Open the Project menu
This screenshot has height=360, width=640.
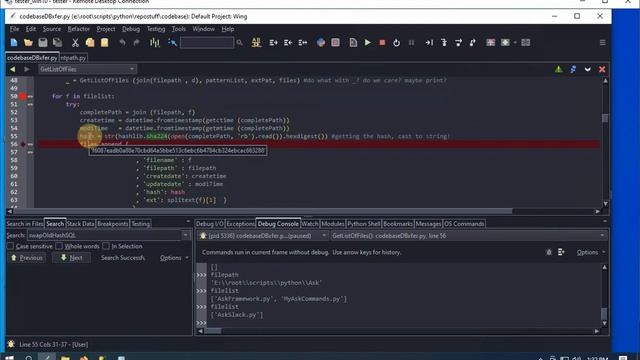click(x=106, y=29)
